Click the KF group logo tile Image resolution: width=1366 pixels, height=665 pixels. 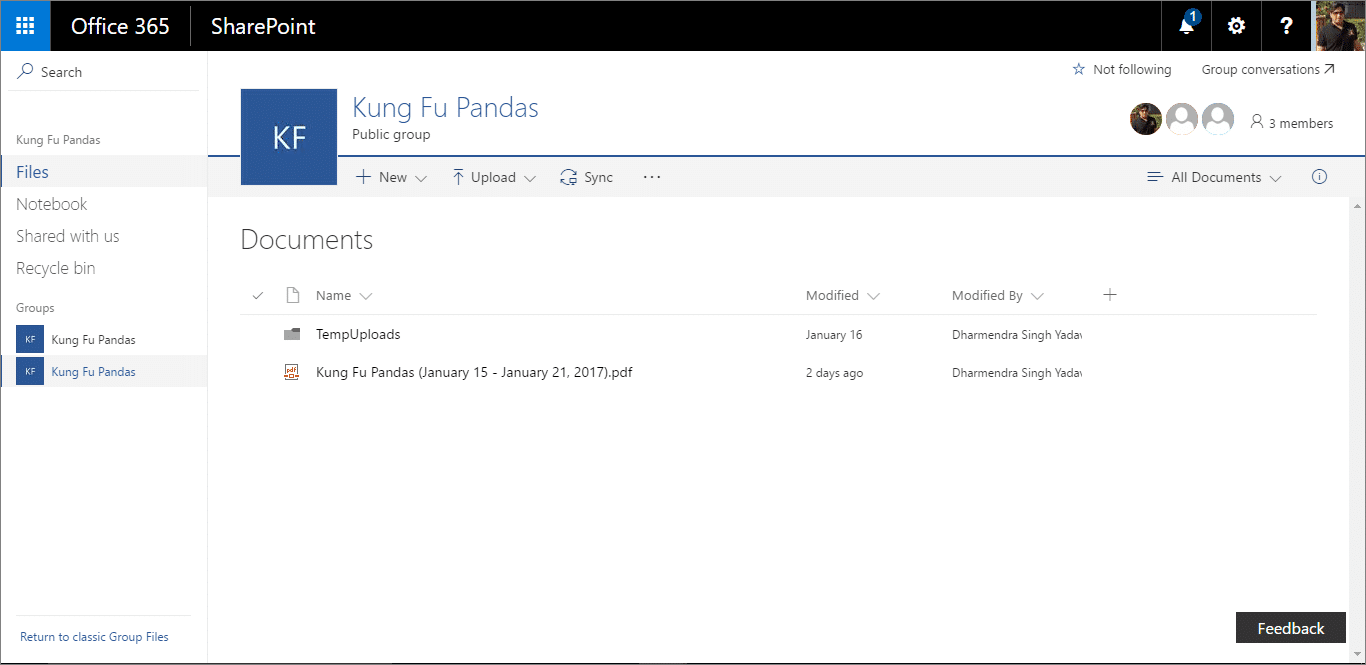point(289,137)
